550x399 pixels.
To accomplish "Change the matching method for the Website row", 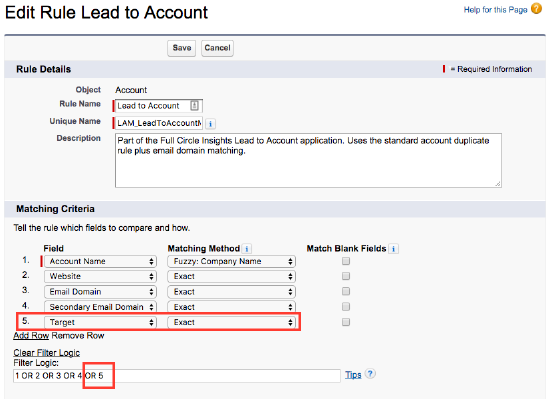I will [232, 276].
